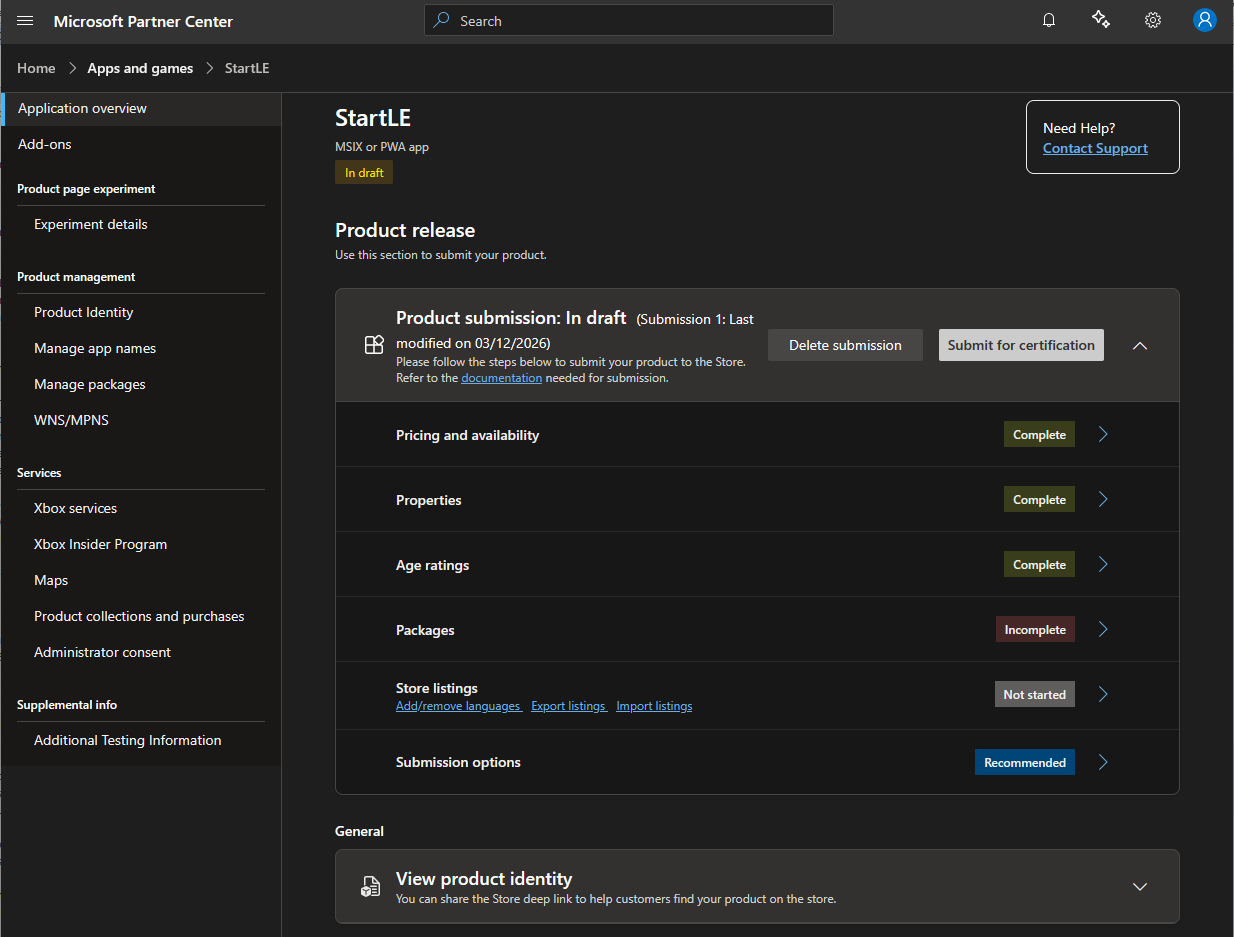Open the Copilot sparkle icon
Viewport: 1234px width, 937px height.
tap(1101, 20)
